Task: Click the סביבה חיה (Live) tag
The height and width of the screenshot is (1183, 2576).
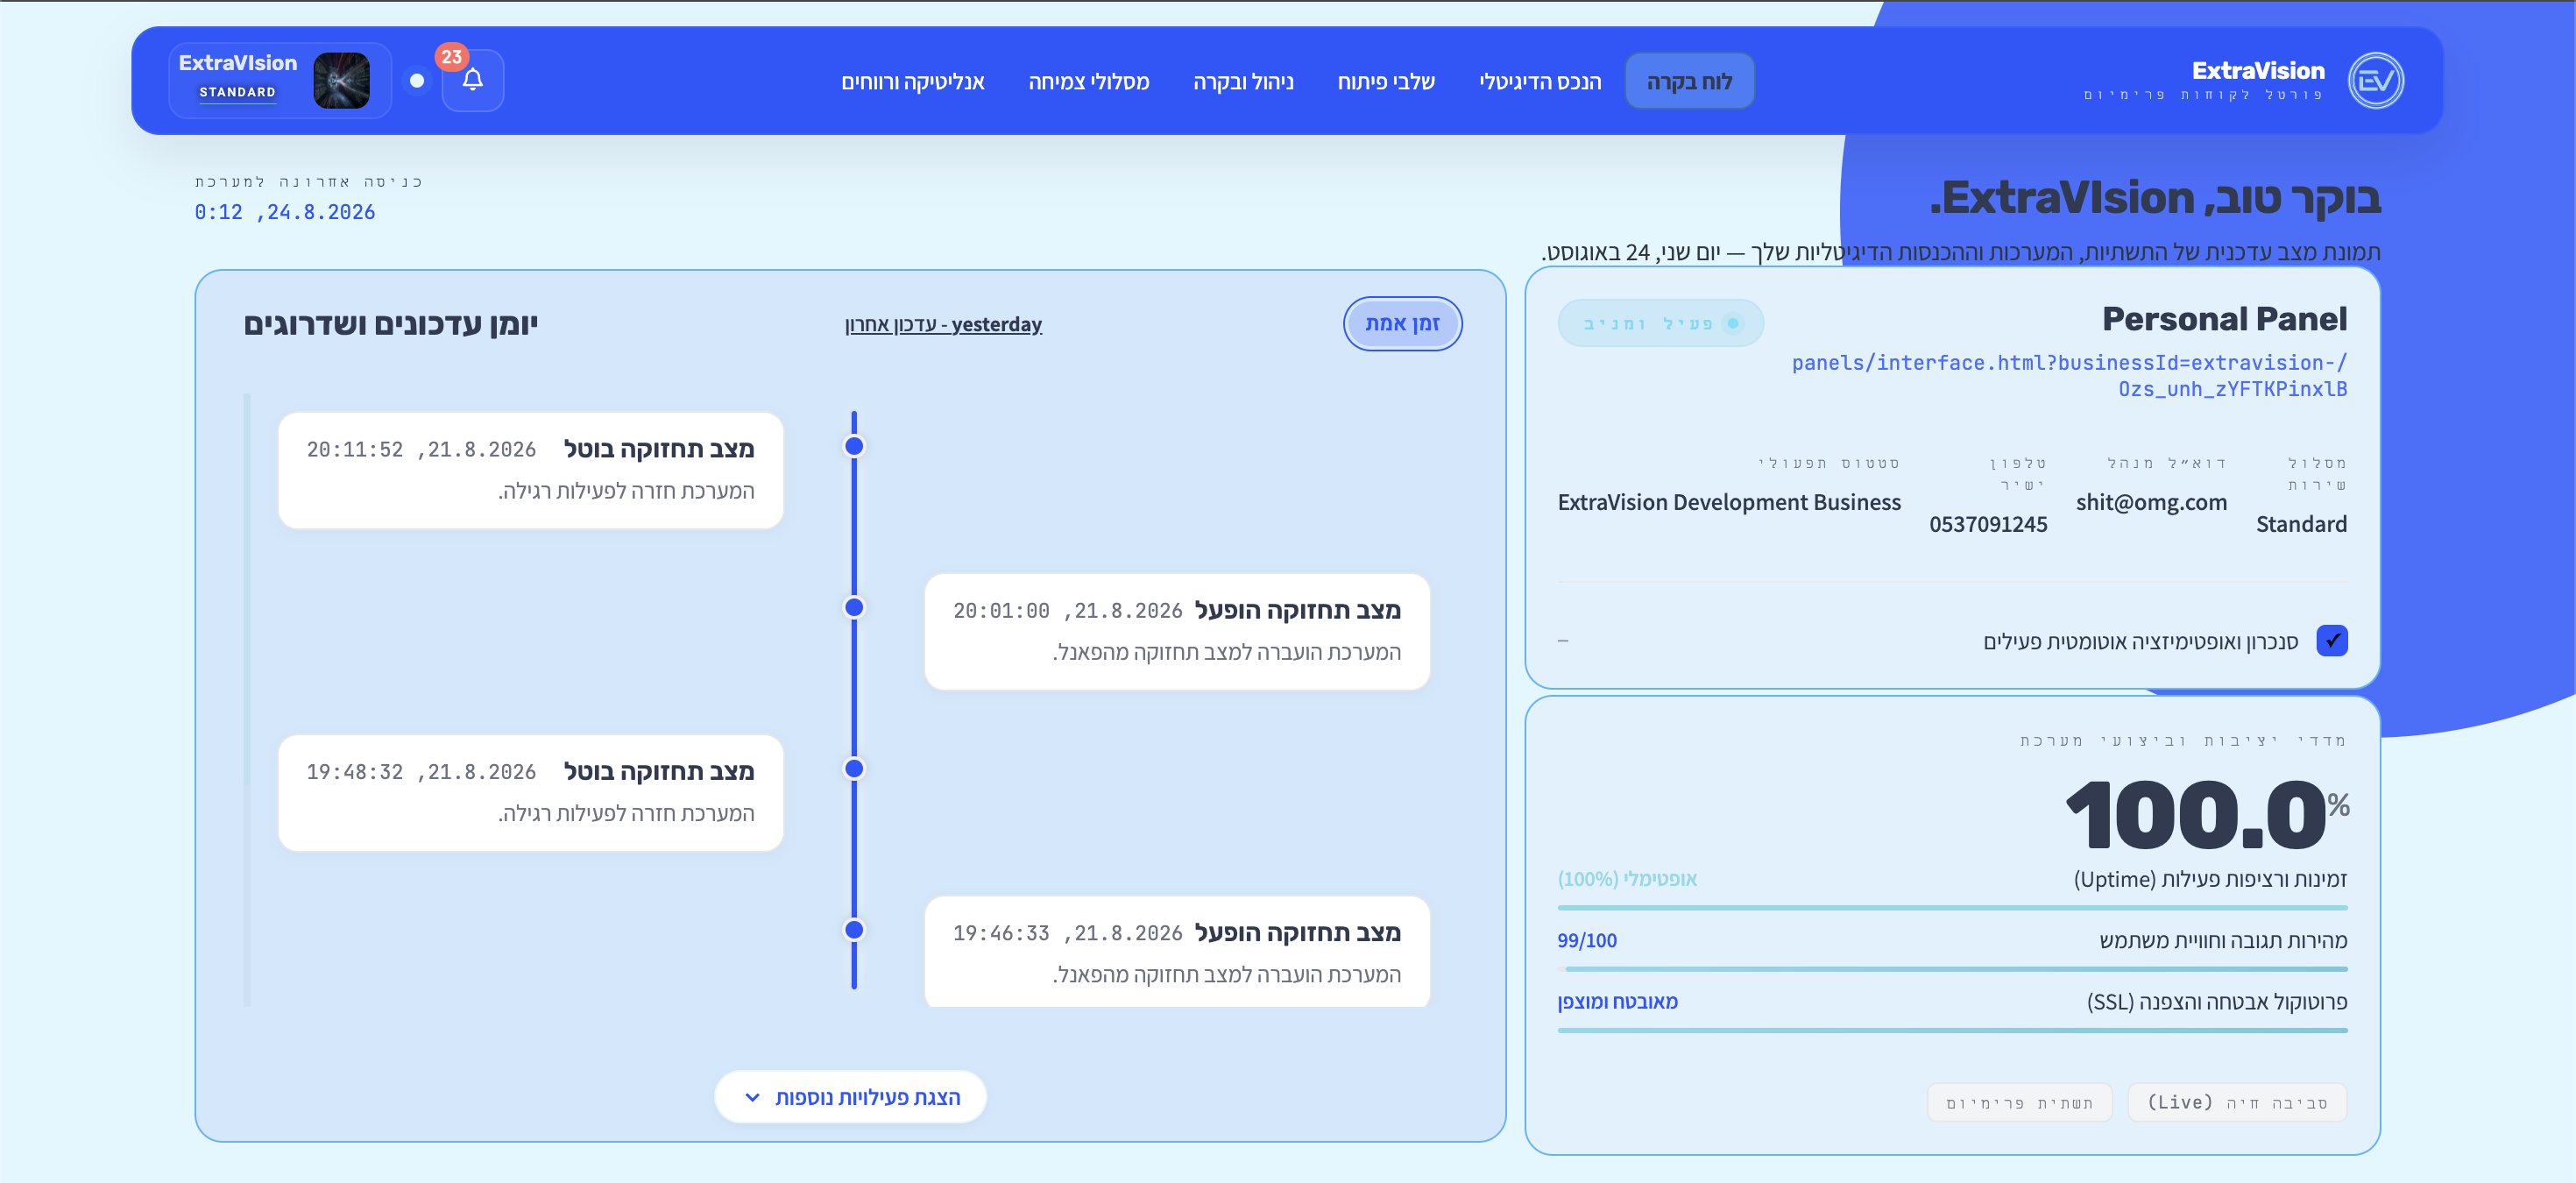Action: [x=2237, y=1102]
